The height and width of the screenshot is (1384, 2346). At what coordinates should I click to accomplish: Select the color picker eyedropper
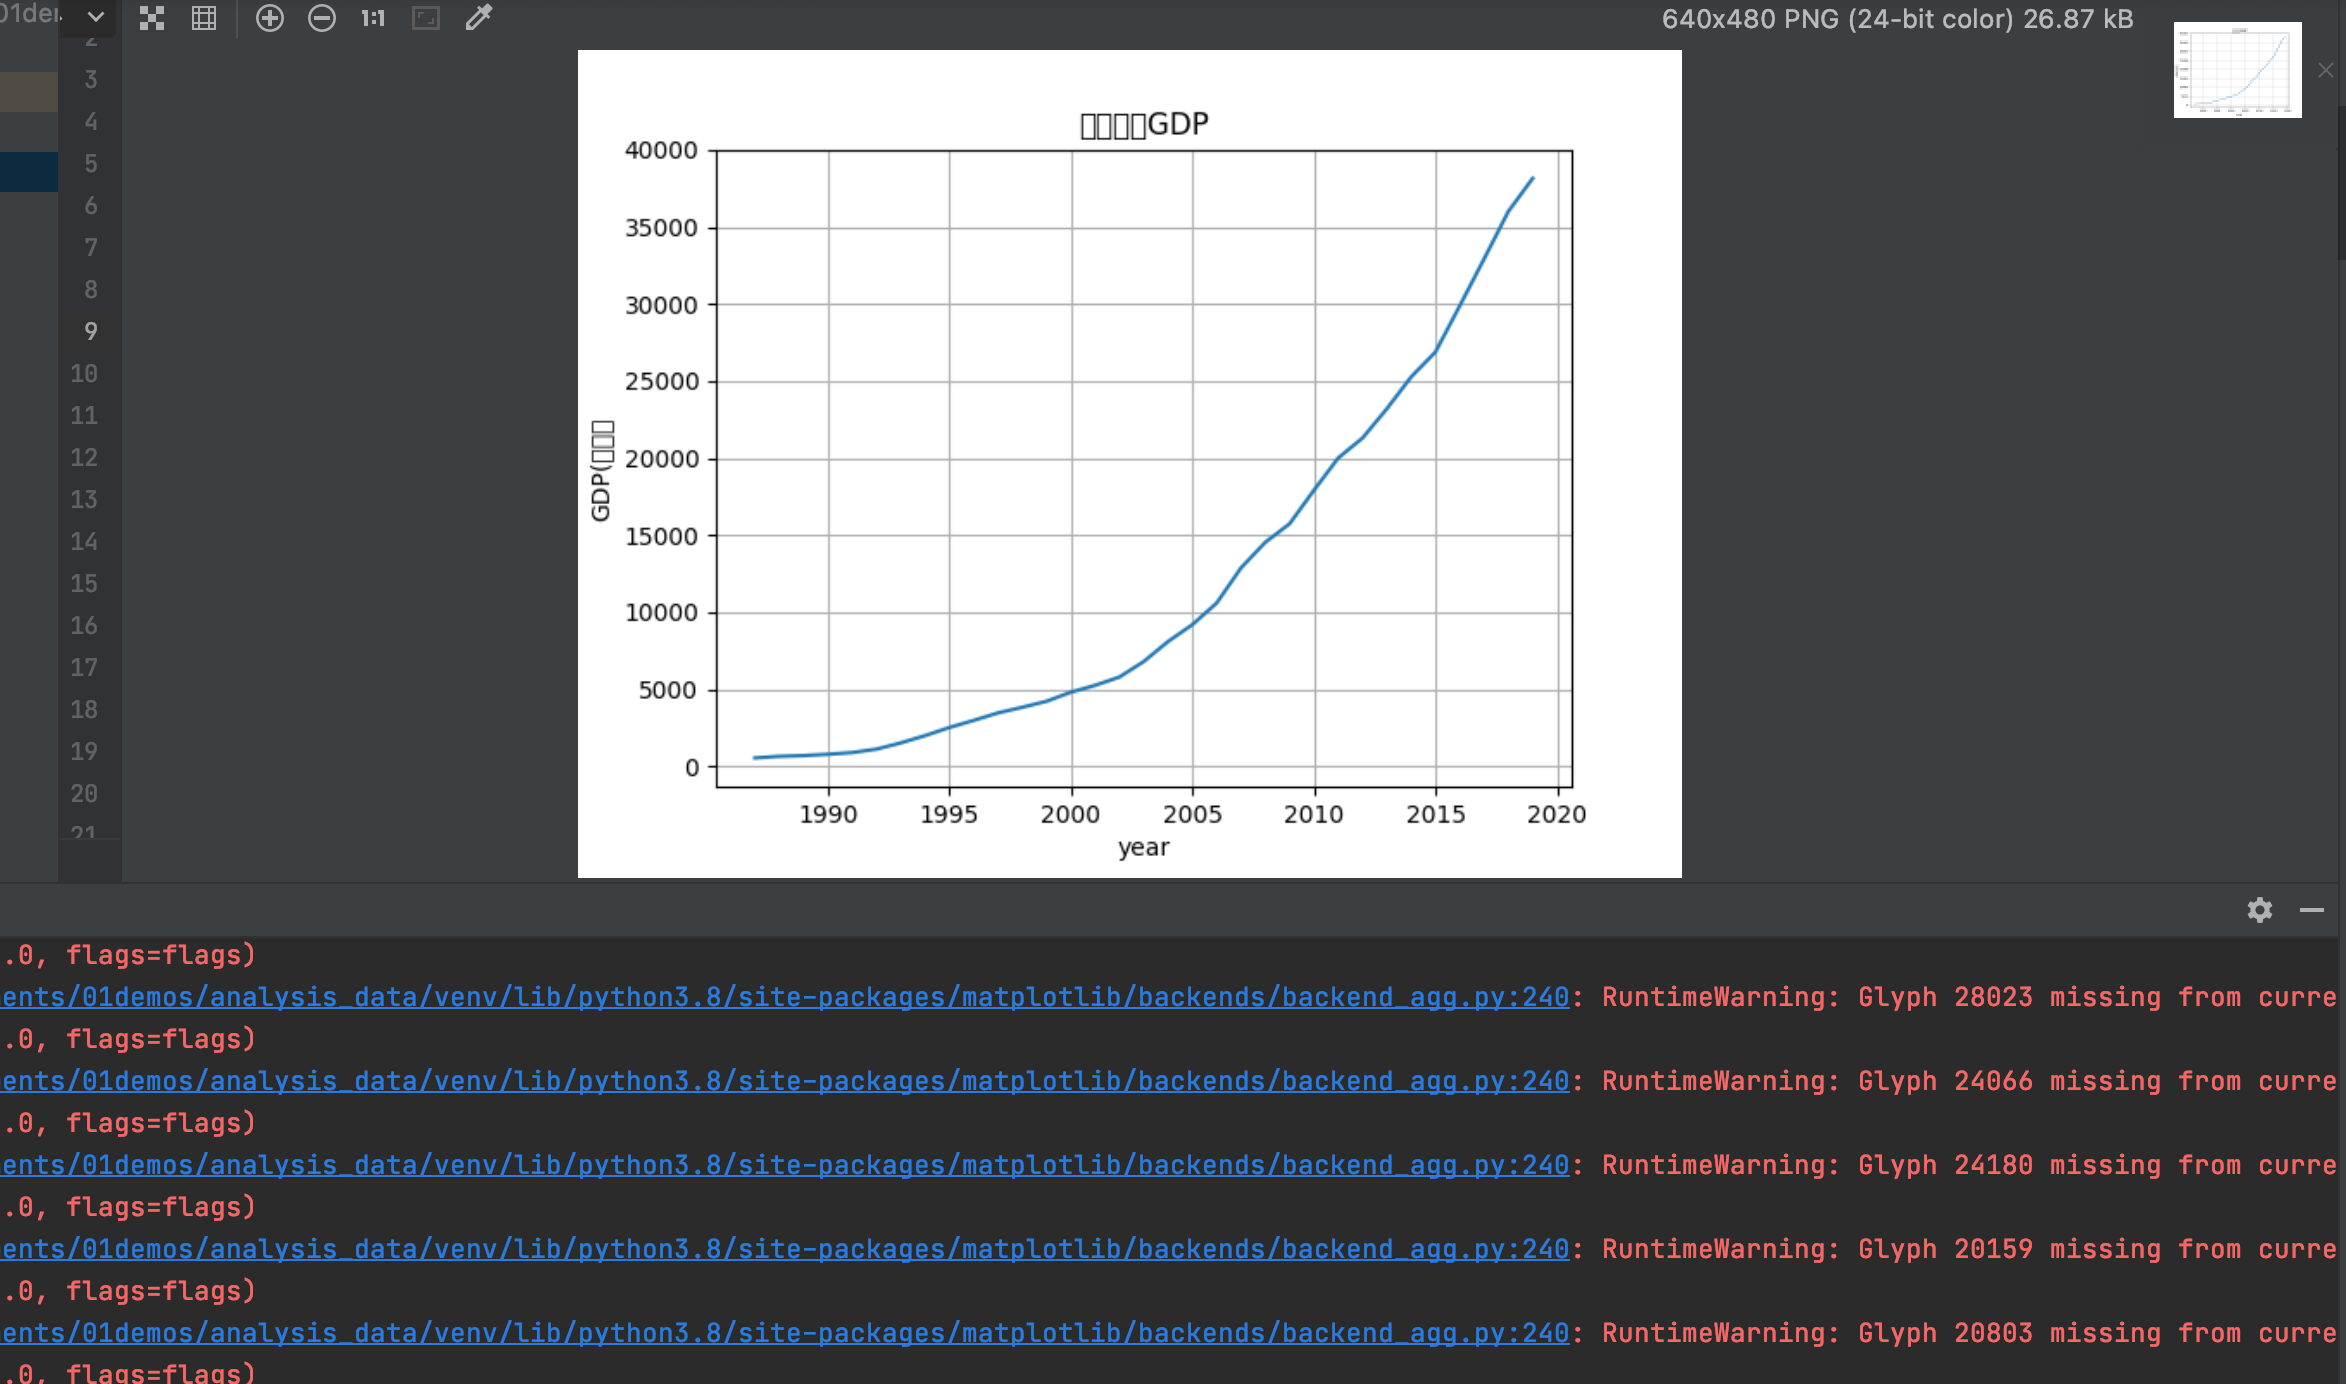[479, 18]
